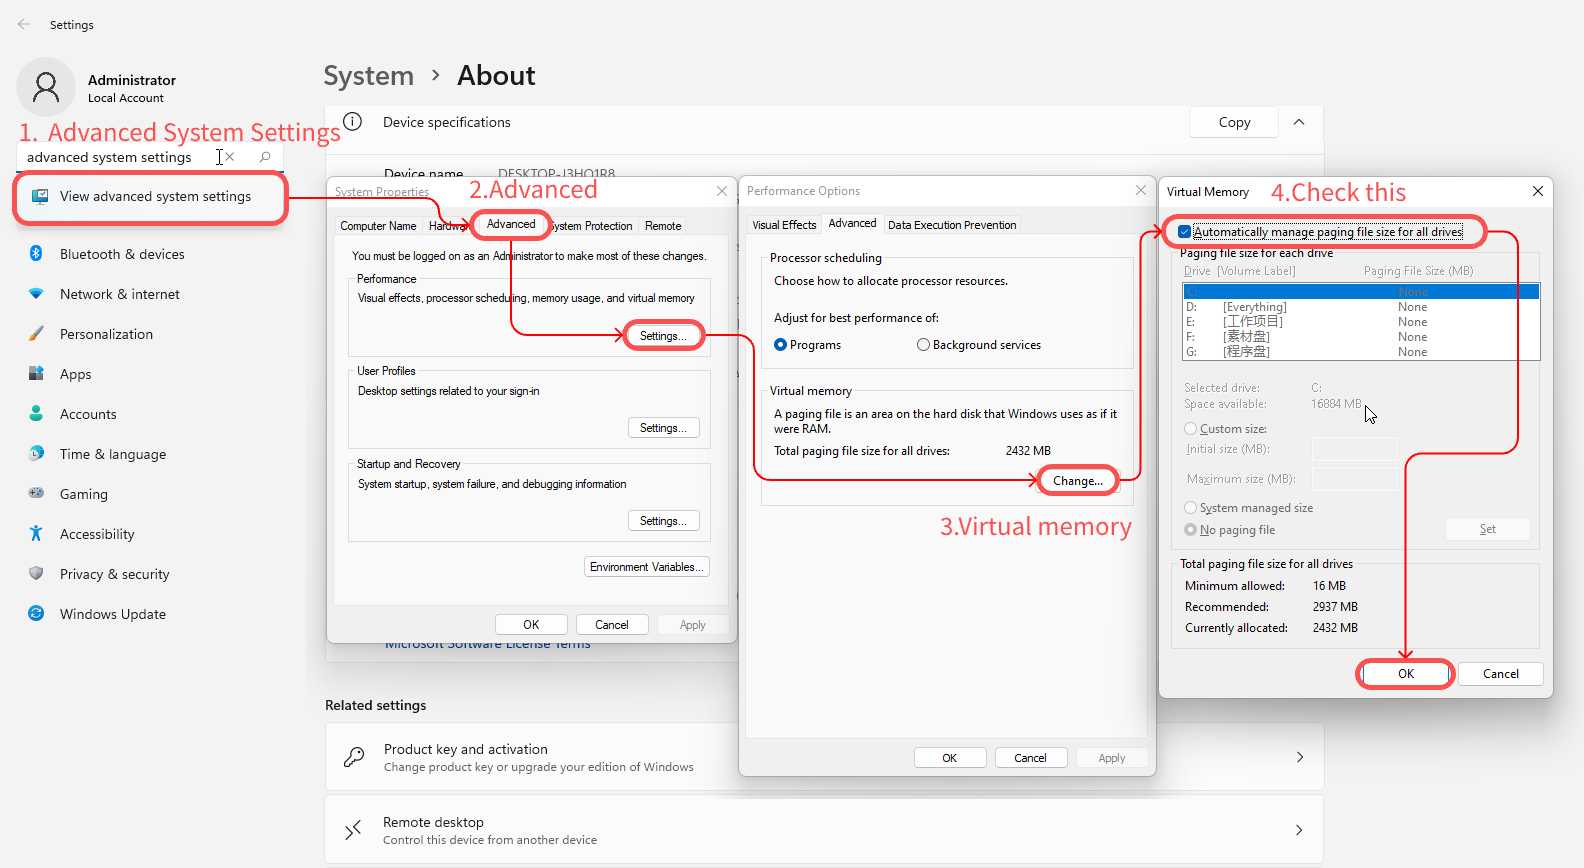Collapse Device specifications section chevron
1584x868 pixels.
point(1299,122)
